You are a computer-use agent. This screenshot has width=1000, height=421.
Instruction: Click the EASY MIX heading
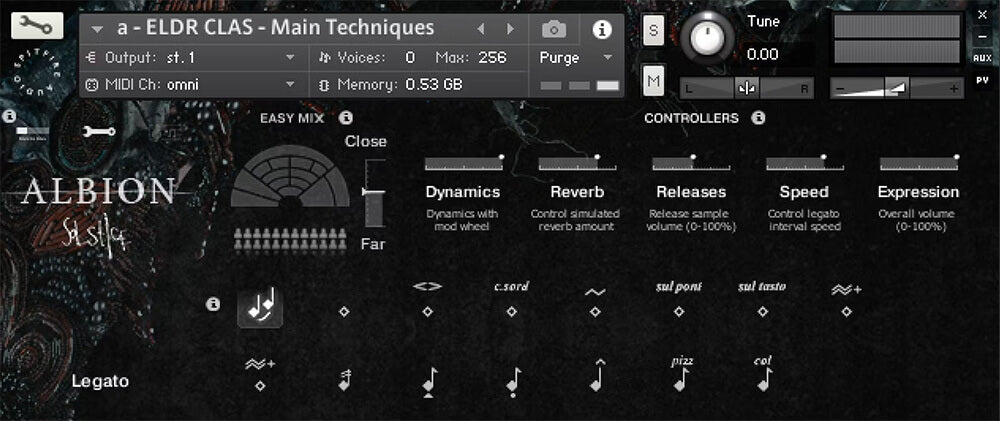pyautogui.click(x=292, y=118)
